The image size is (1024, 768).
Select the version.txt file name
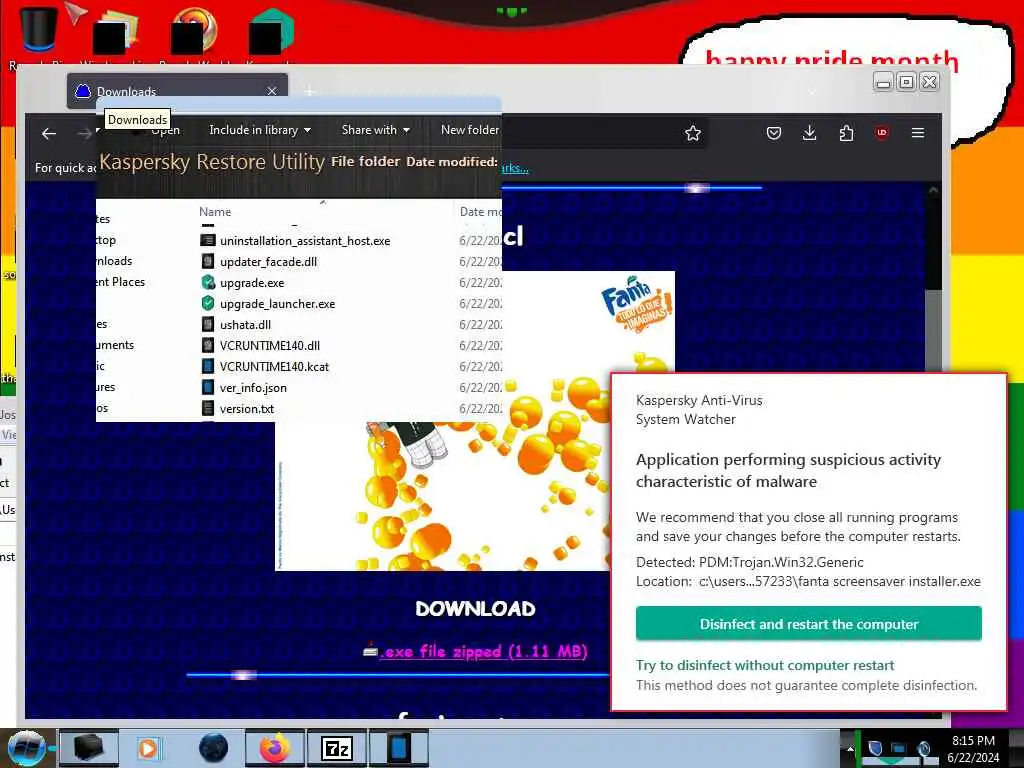[247, 409]
